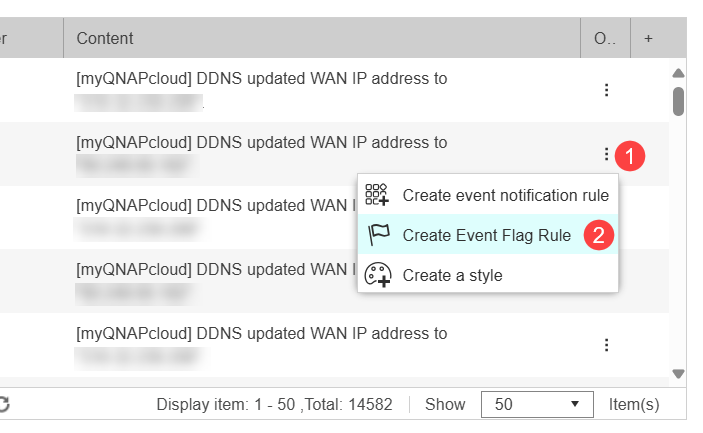Click the scrollbar down arrow

[x=678, y=373]
